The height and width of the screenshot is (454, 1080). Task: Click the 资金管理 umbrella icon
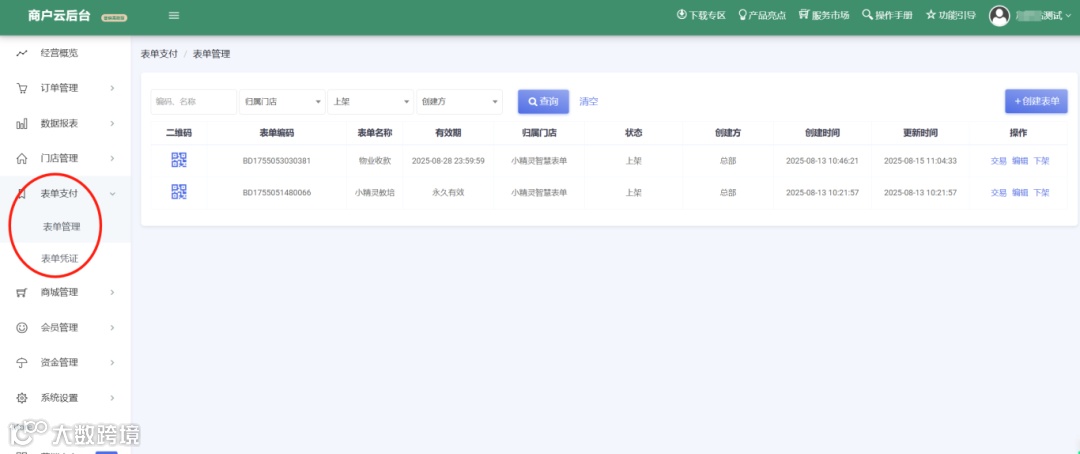21,363
